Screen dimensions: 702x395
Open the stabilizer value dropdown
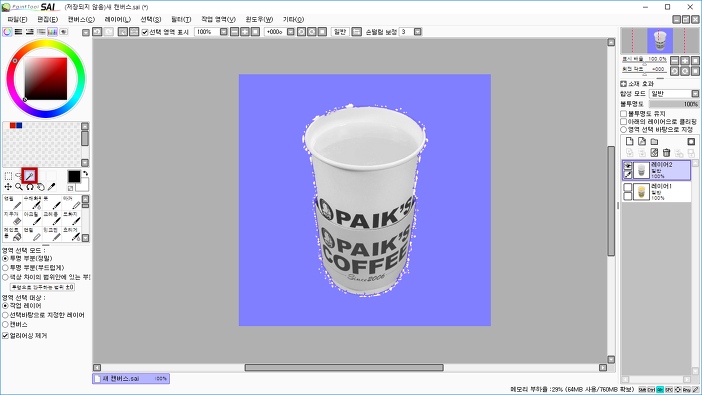pyautogui.click(x=417, y=32)
